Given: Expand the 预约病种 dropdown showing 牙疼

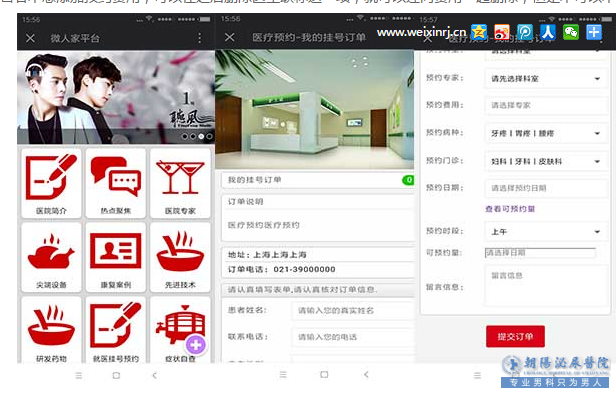Looking at the screenshot, I should (x=546, y=133).
